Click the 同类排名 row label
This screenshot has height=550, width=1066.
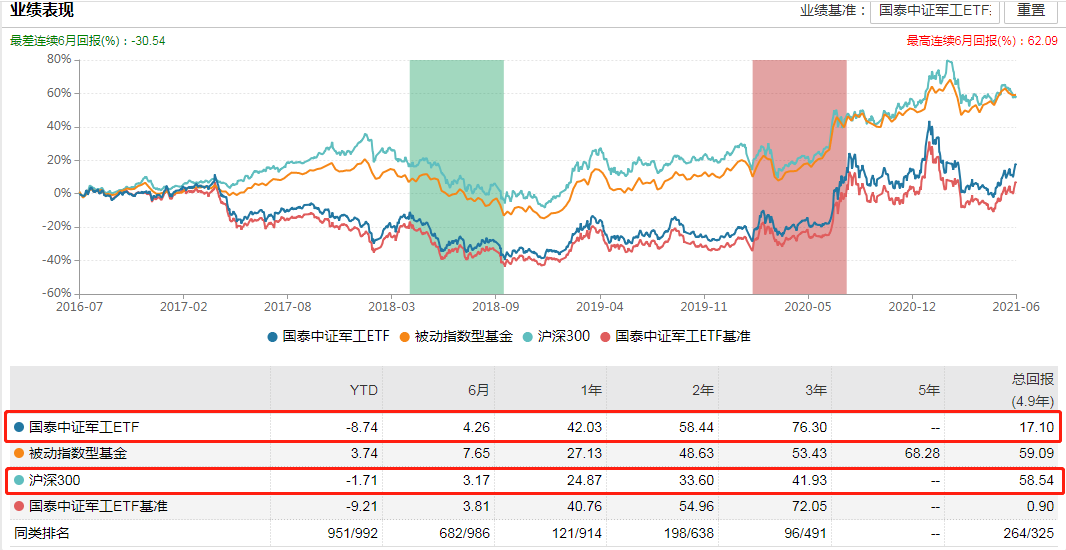42,533
